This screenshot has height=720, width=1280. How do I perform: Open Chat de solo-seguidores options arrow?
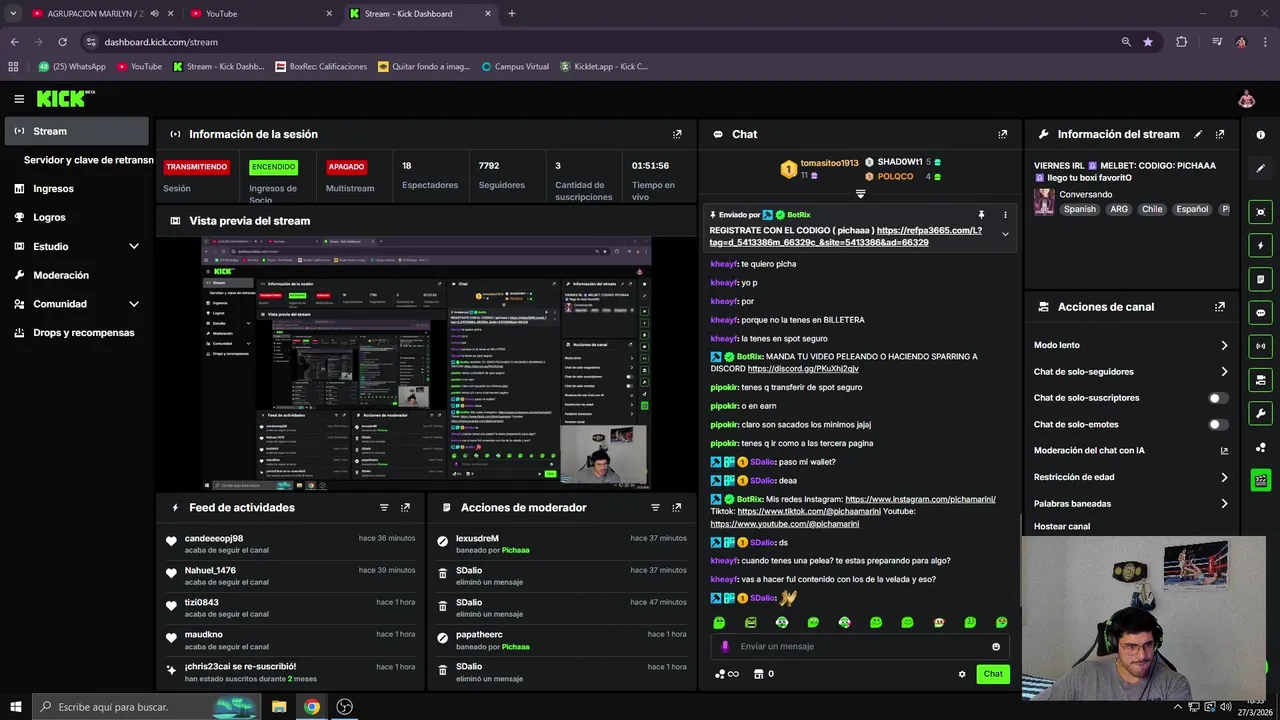(1224, 372)
